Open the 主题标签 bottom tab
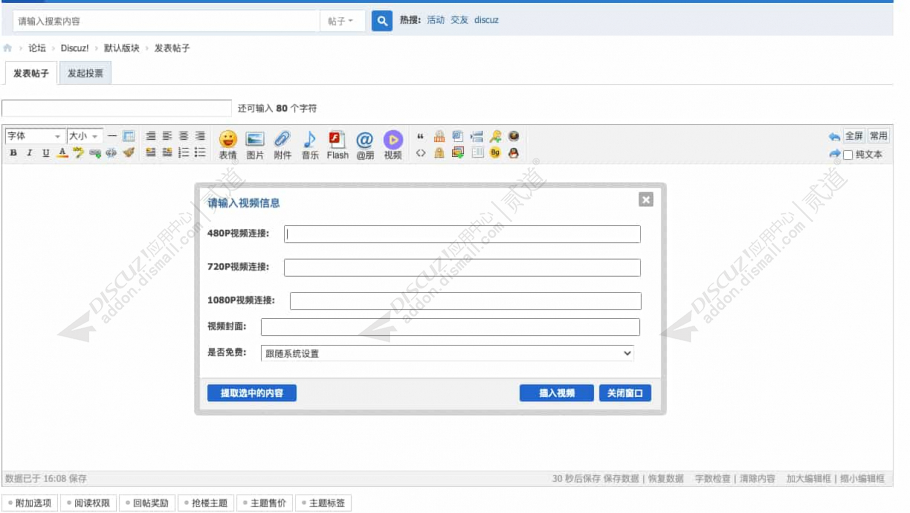910x513 pixels. pyautogui.click(x=323, y=503)
